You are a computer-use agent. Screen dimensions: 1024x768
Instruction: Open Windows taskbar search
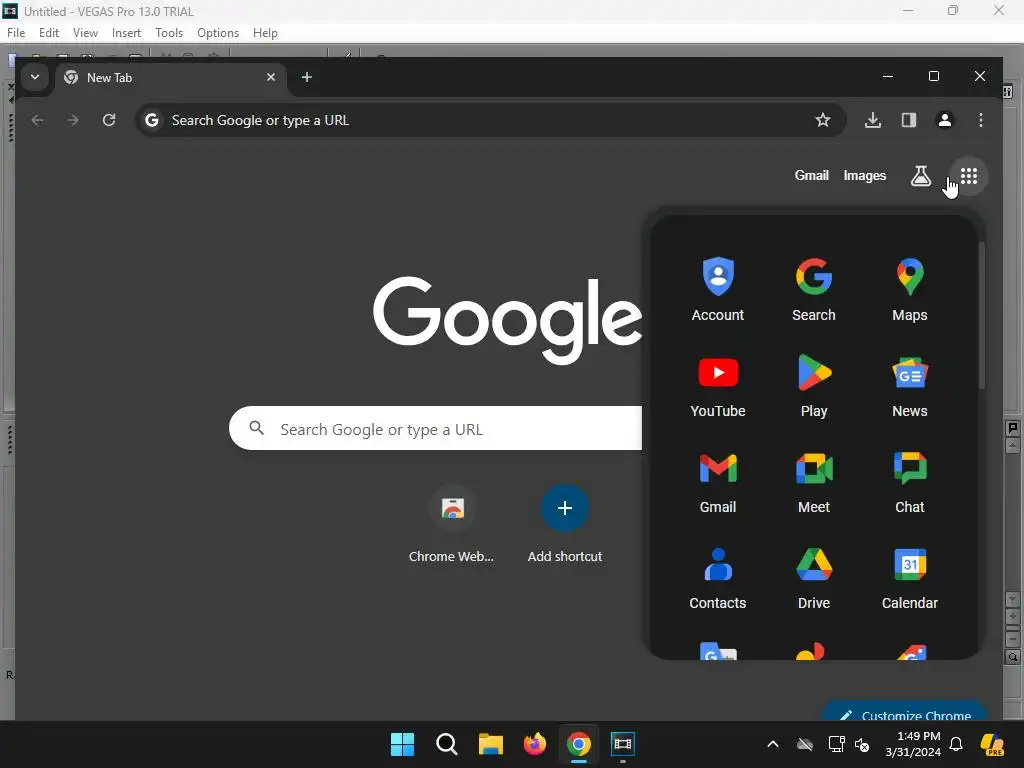pyautogui.click(x=447, y=744)
